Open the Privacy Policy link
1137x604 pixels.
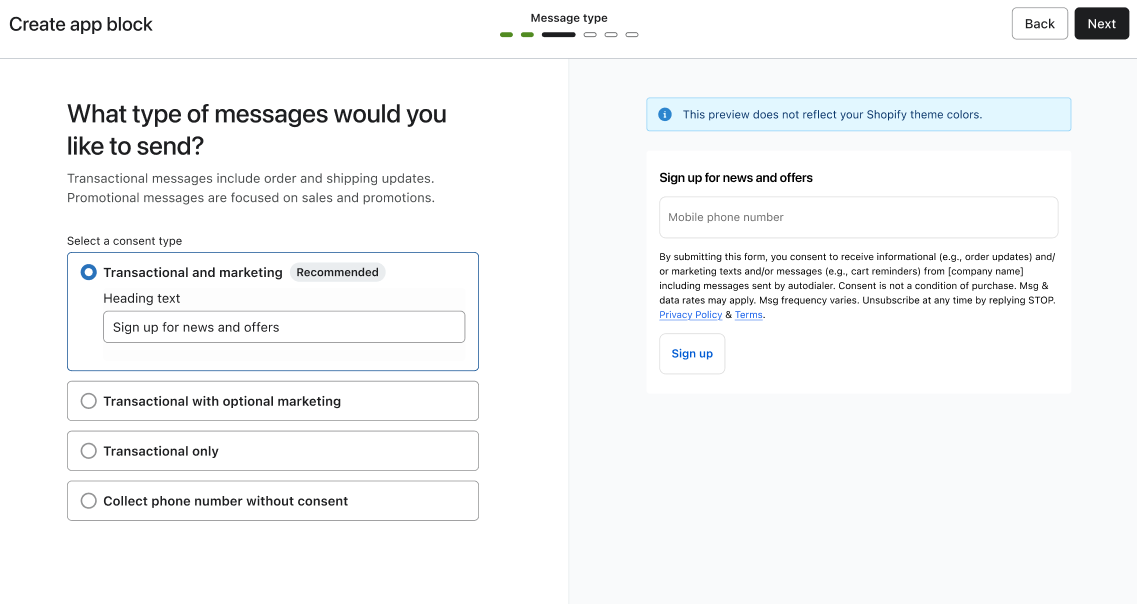(x=690, y=315)
